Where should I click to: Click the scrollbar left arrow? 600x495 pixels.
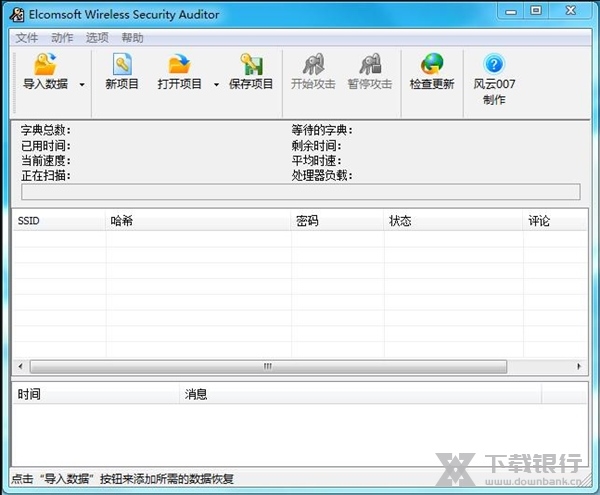(x=21, y=366)
